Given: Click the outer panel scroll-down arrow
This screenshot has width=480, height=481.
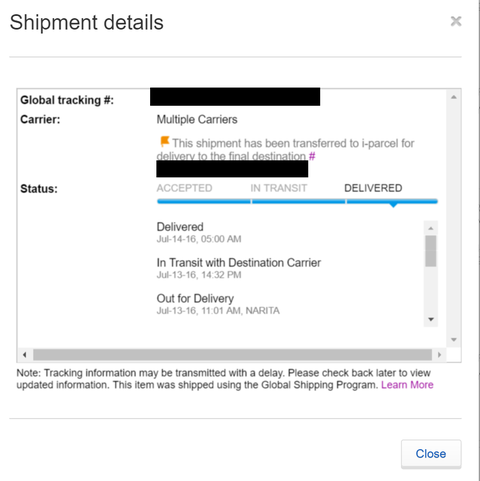Looking at the screenshot, I should click(454, 340).
